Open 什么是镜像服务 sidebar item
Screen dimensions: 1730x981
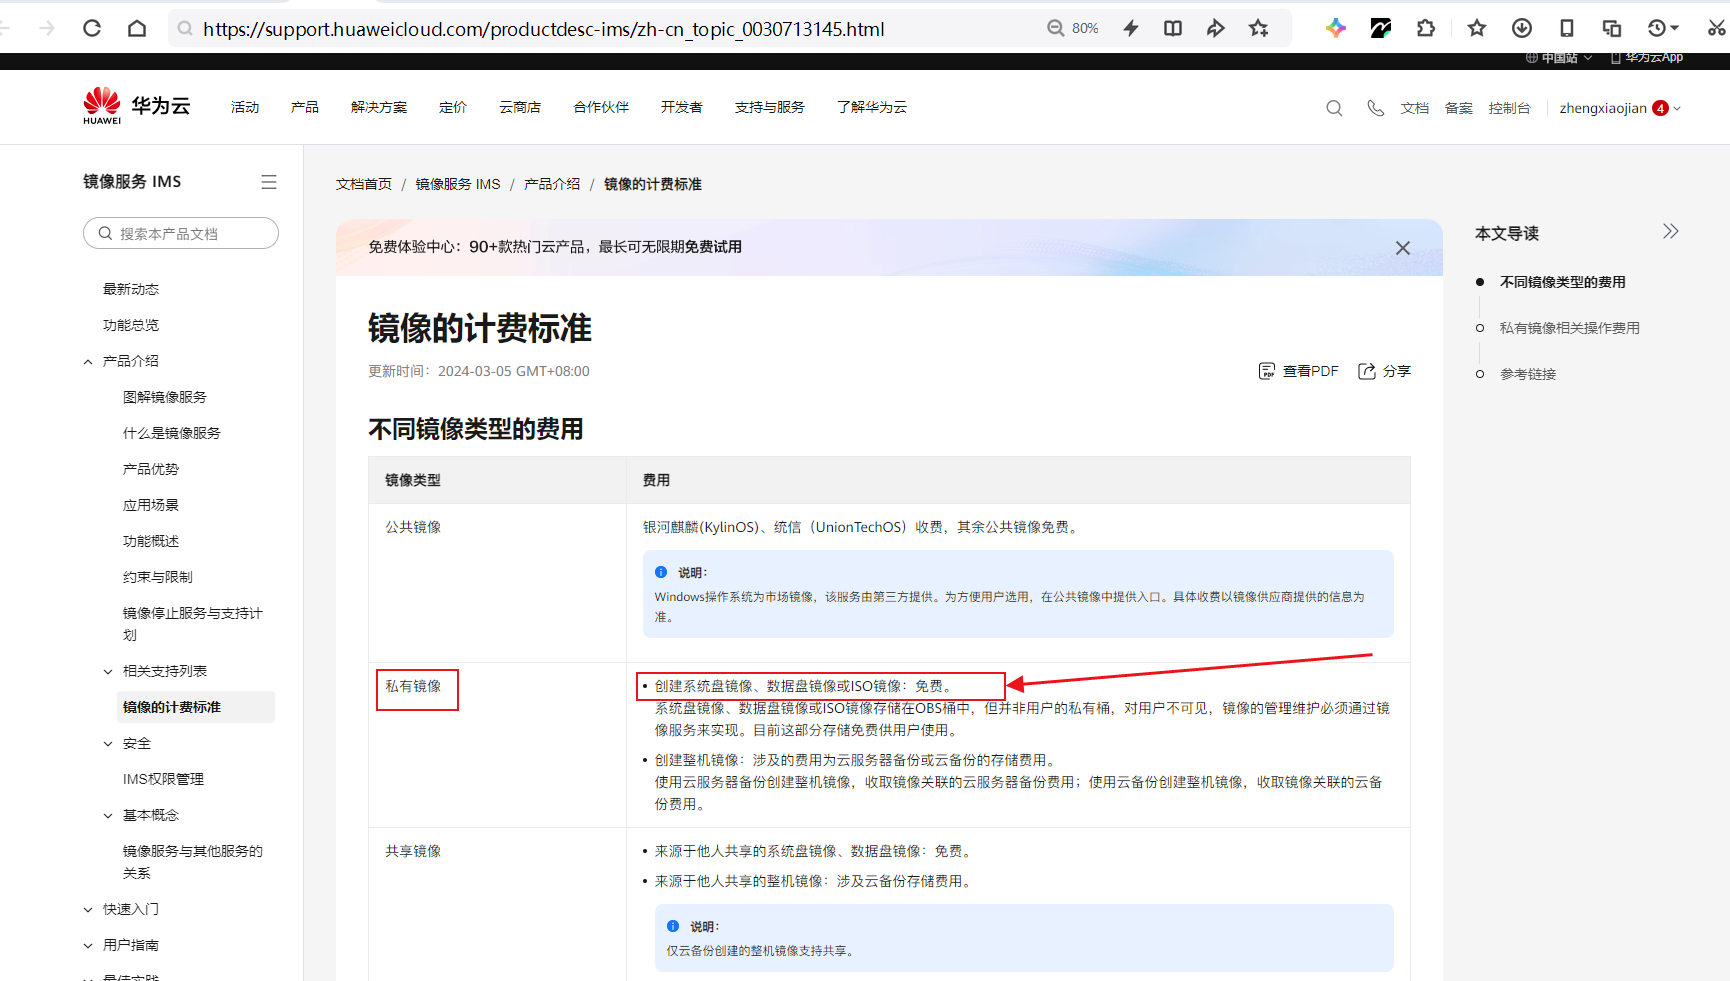tap(172, 434)
